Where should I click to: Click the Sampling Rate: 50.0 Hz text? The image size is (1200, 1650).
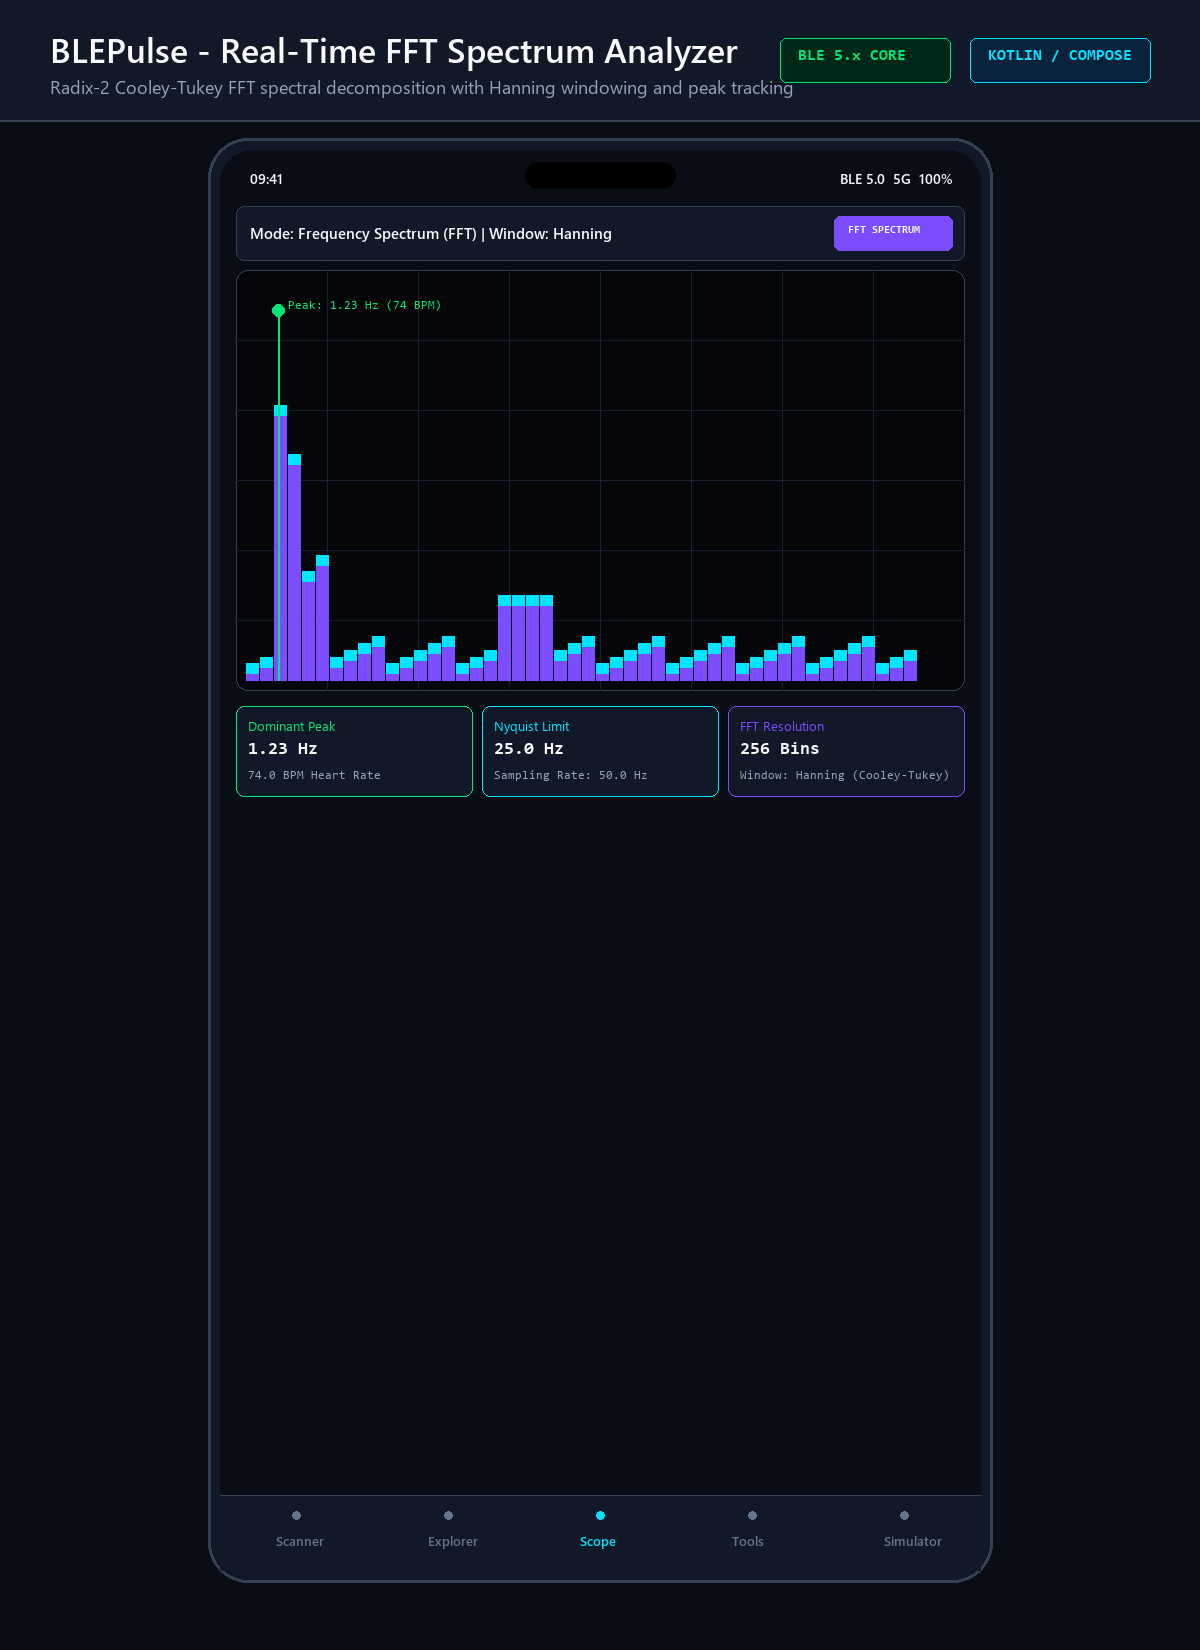click(570, 775)
